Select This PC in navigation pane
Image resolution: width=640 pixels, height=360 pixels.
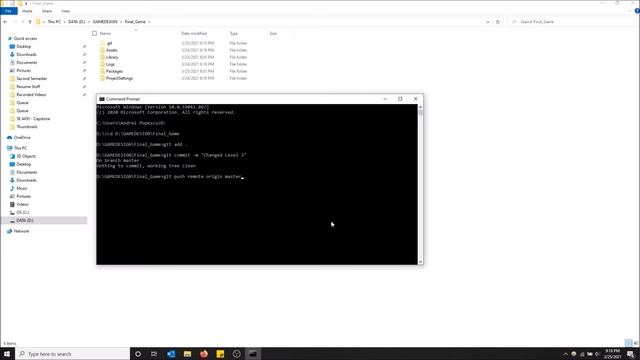click(x=20, y=148)
